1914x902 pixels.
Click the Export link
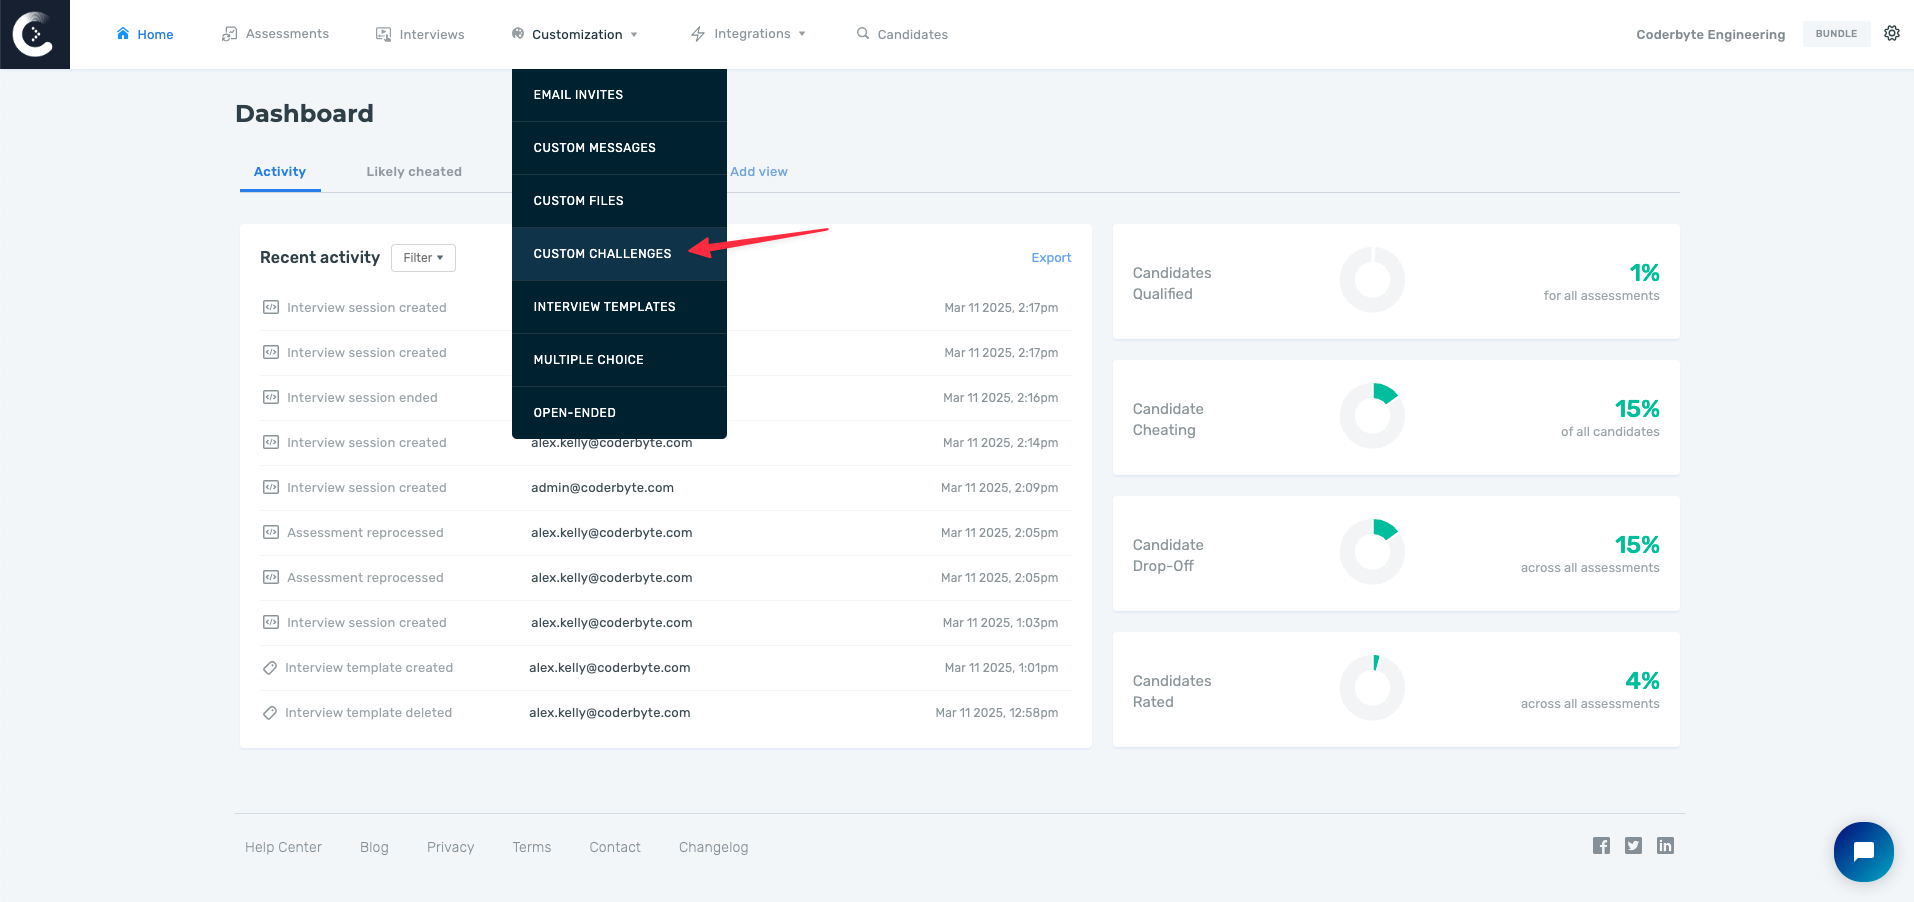(1051, 257)
